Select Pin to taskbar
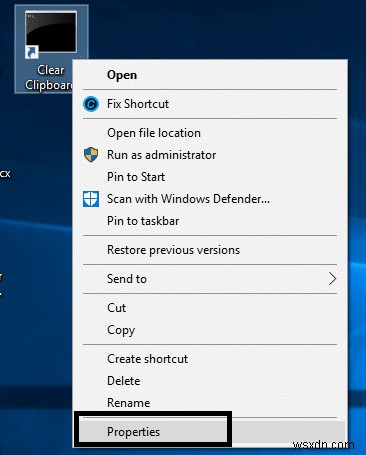Viewport: 366px width, 455px height. pos(210,221)
